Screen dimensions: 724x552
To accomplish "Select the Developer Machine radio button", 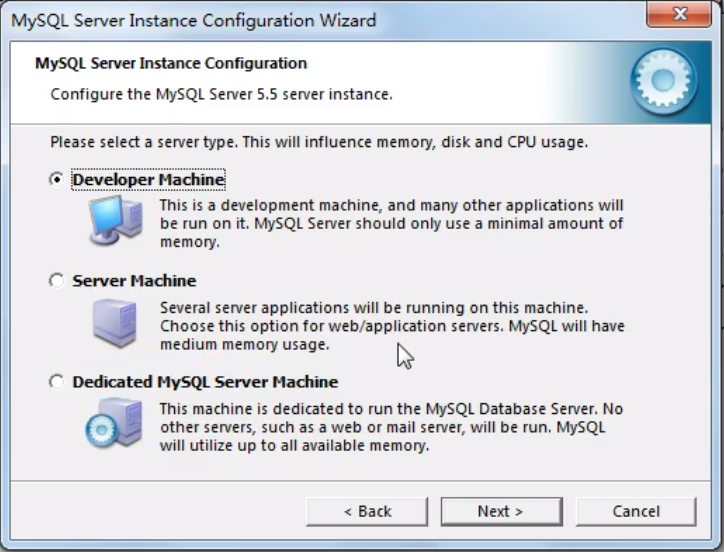I will coord(56,179).
